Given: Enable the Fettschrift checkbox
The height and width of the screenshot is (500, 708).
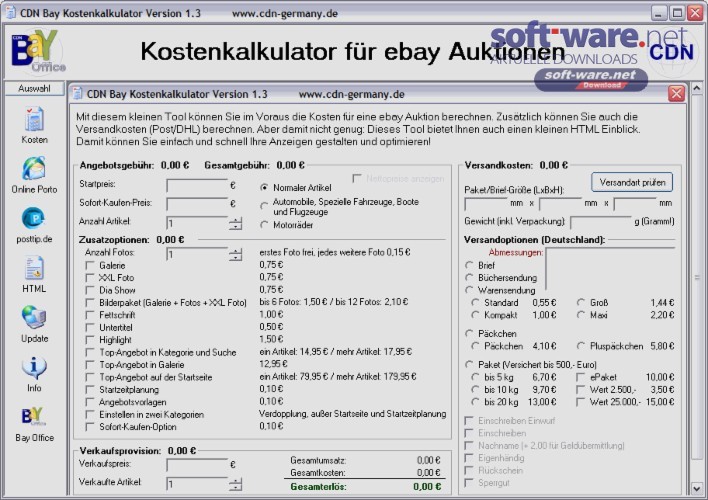Looking at the screenshot, I should (x=90, y=315).
